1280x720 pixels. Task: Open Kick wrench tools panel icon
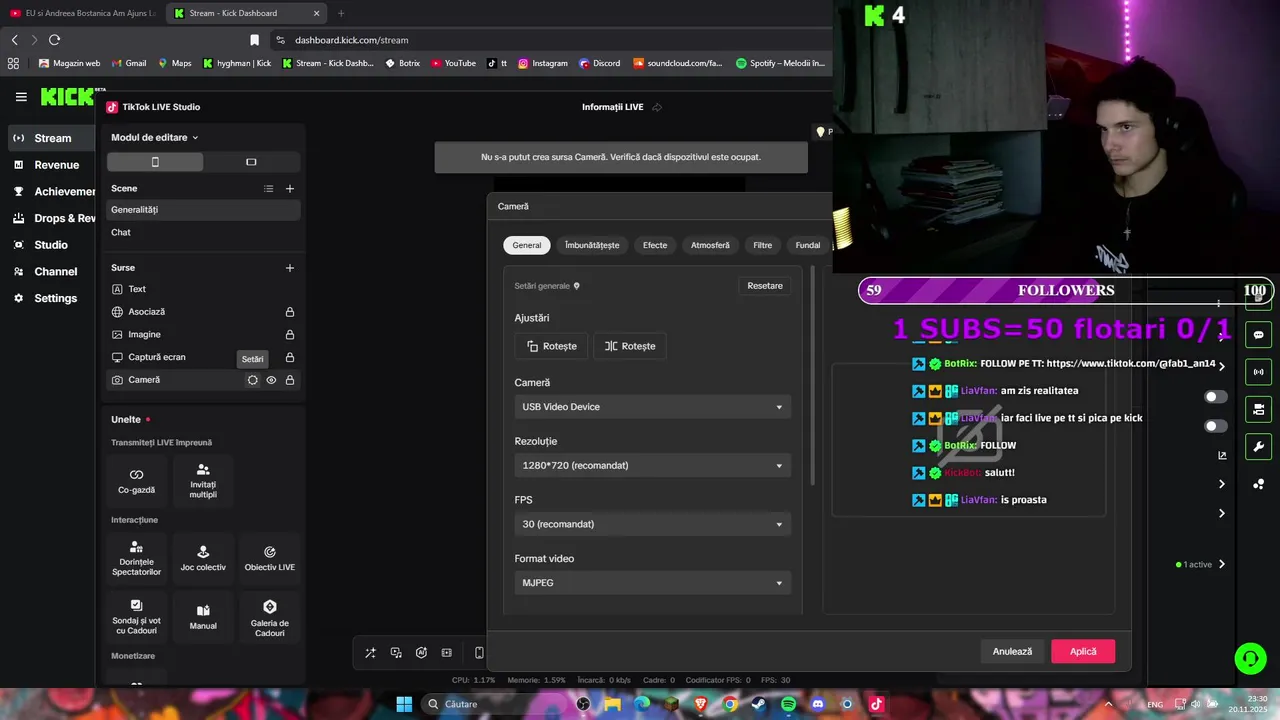1258,446
